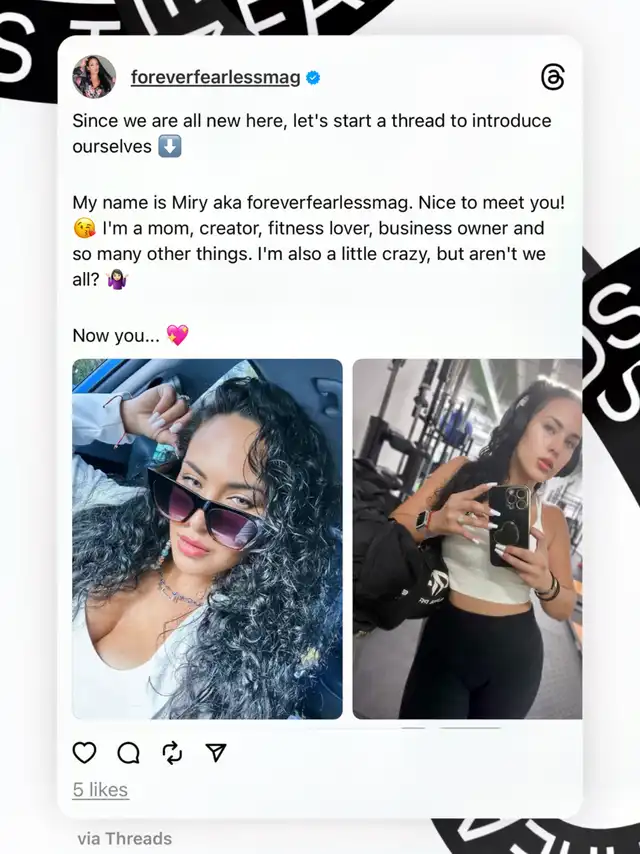640x854 pixels.
Task: Open the circular profile avatar
Action: pos(94,76)
